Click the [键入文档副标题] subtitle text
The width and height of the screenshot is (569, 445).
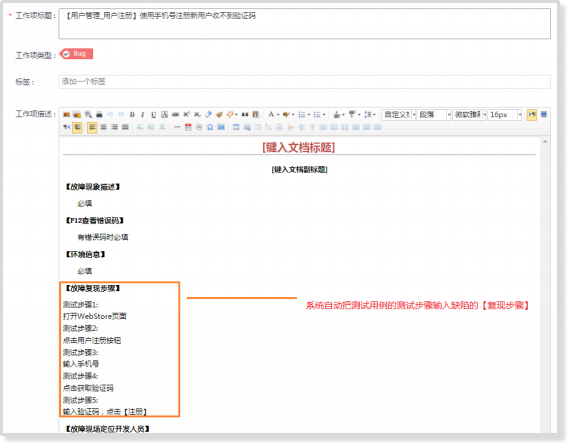coord(299,170)
